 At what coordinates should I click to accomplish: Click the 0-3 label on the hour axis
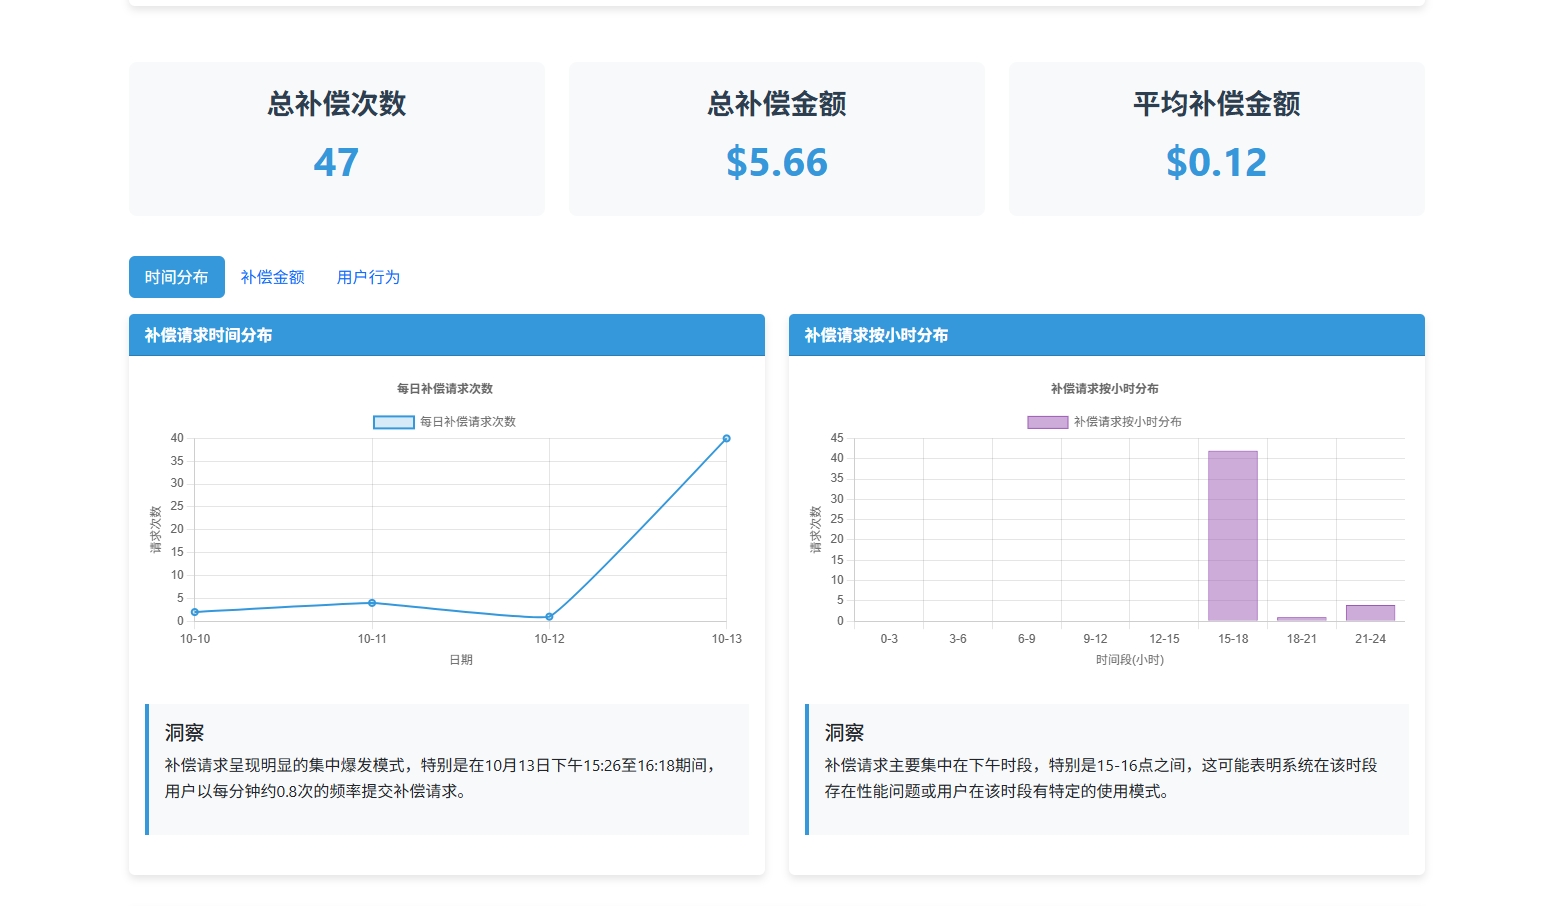[888, 637]
